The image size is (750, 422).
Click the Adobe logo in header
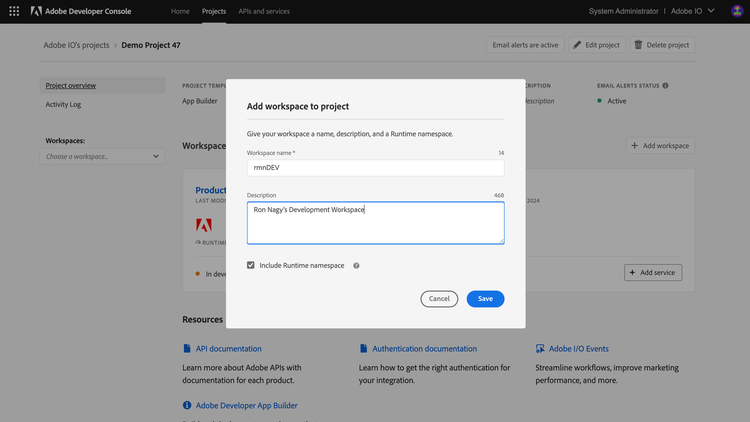pos(37,11)
